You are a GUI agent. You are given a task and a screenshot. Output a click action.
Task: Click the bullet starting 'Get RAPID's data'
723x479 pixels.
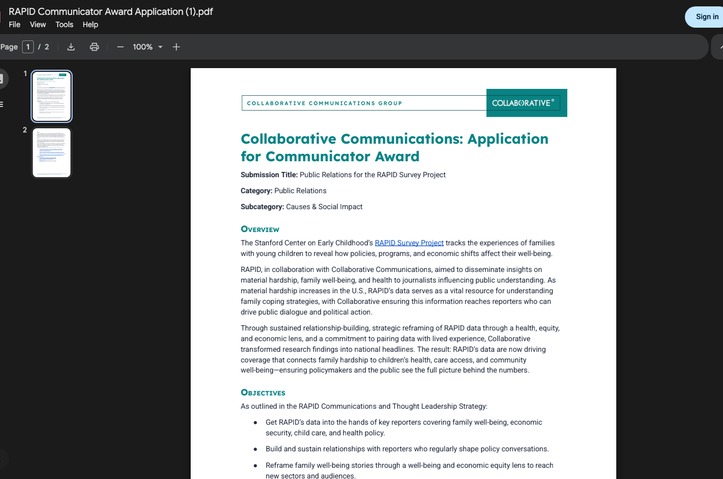pyautogui.click(x=404, y=427)
